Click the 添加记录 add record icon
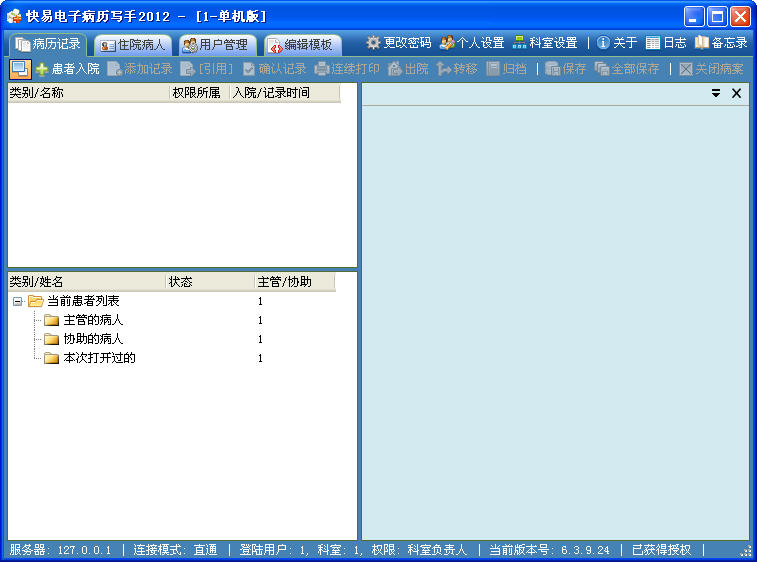757x562 pixels. click(x=115, y=69)
